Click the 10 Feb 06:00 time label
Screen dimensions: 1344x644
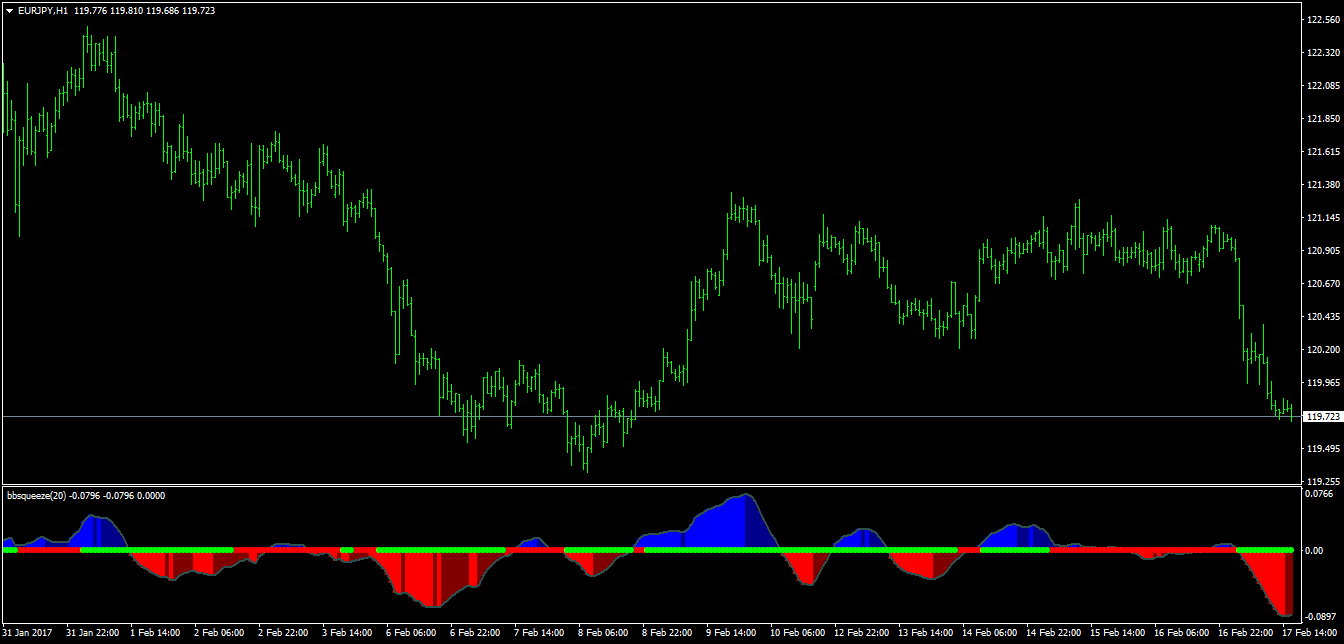798,634
